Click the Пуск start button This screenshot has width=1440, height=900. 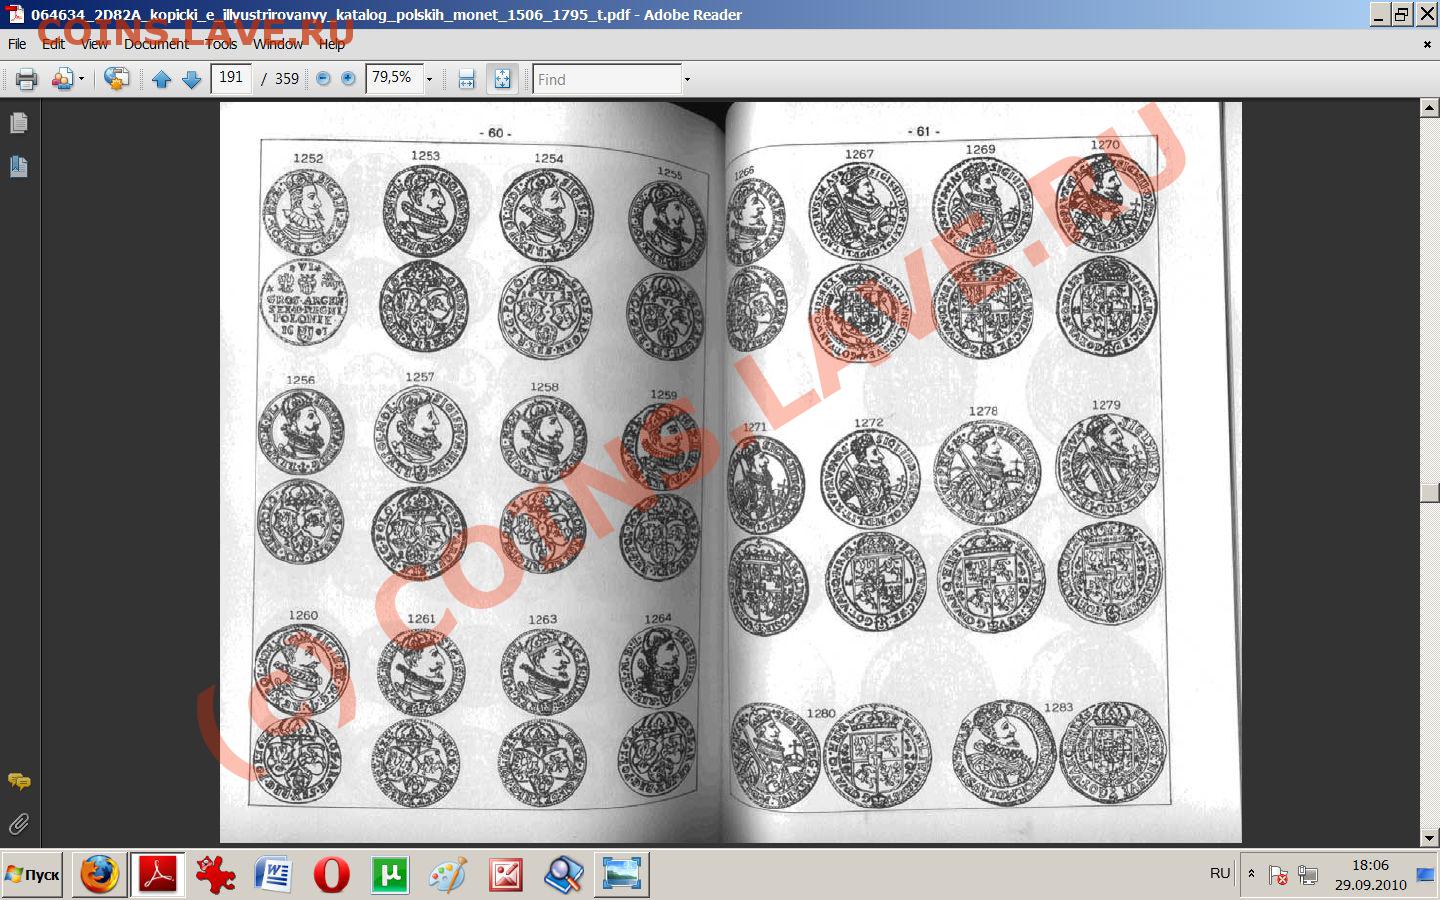(x=33, y=875)
